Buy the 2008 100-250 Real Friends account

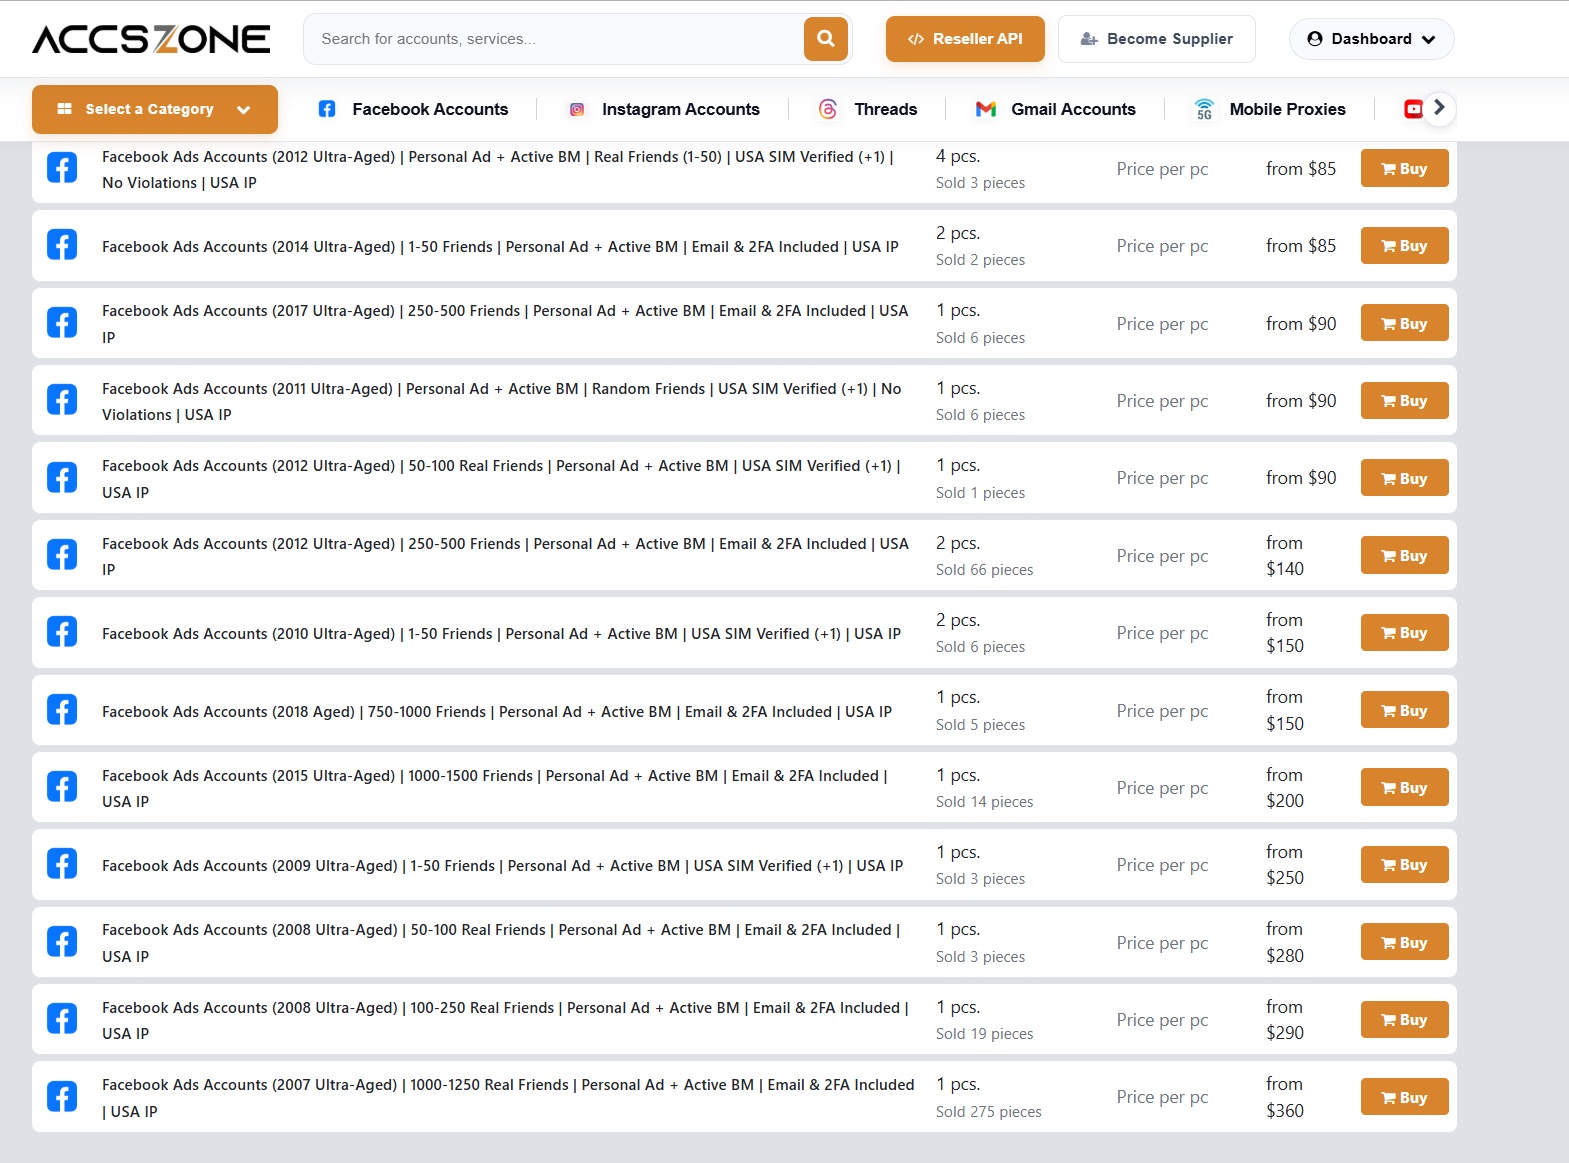pyautogui.click(x=1404, y=1020)
